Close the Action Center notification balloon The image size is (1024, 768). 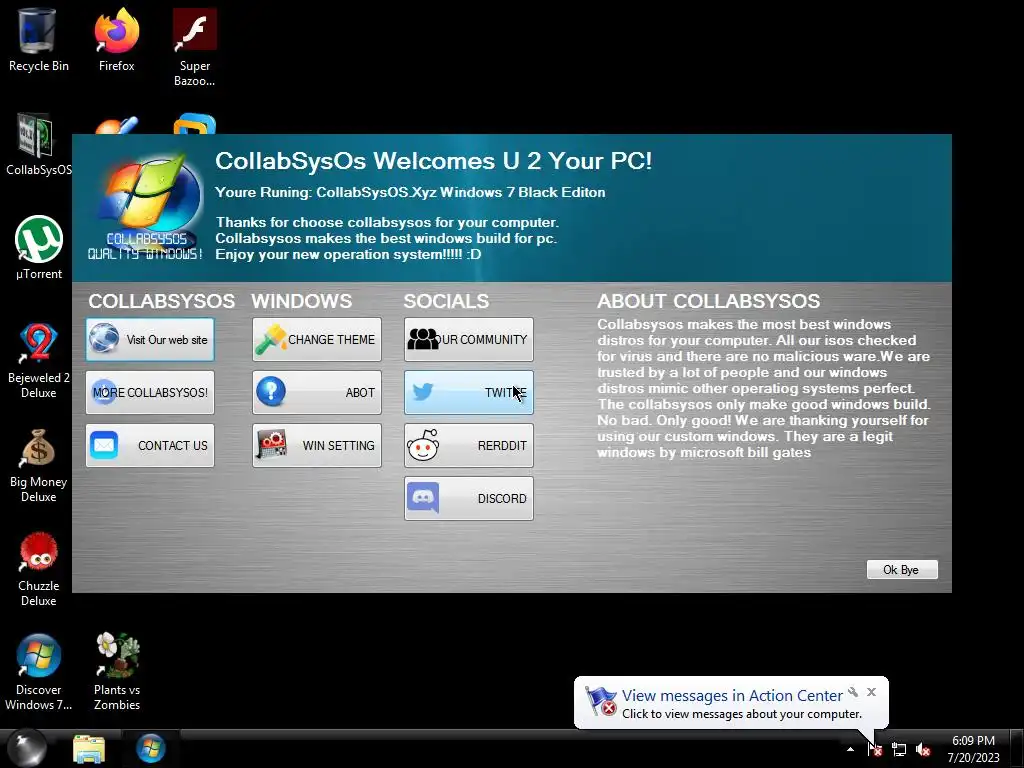point(871,692)
